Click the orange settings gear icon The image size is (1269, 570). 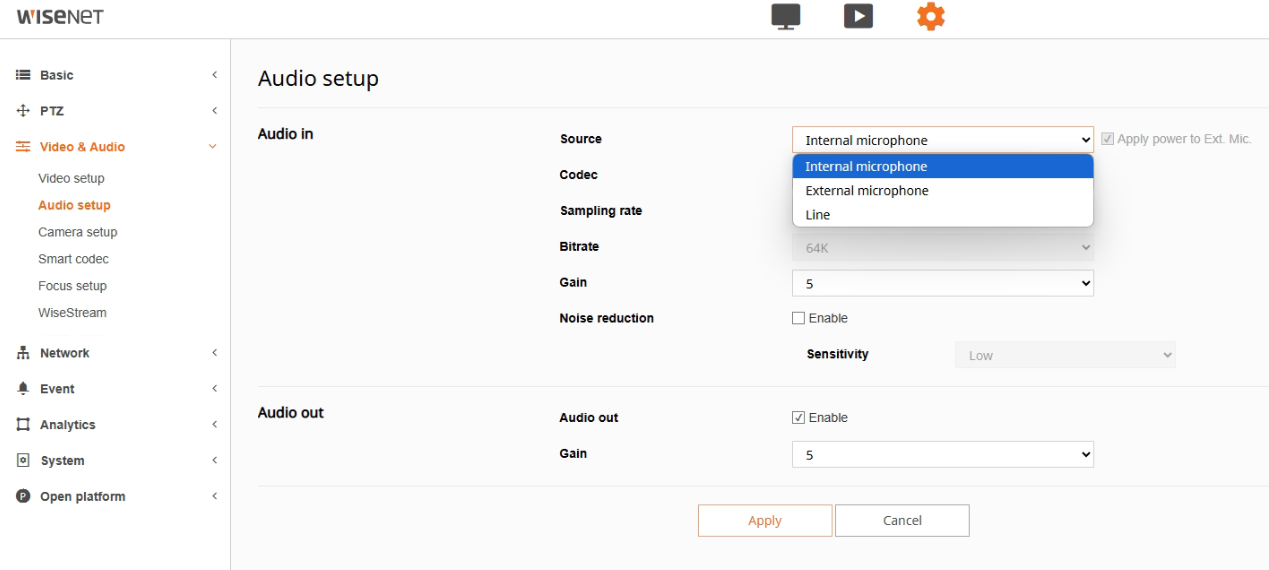point(931,16)
